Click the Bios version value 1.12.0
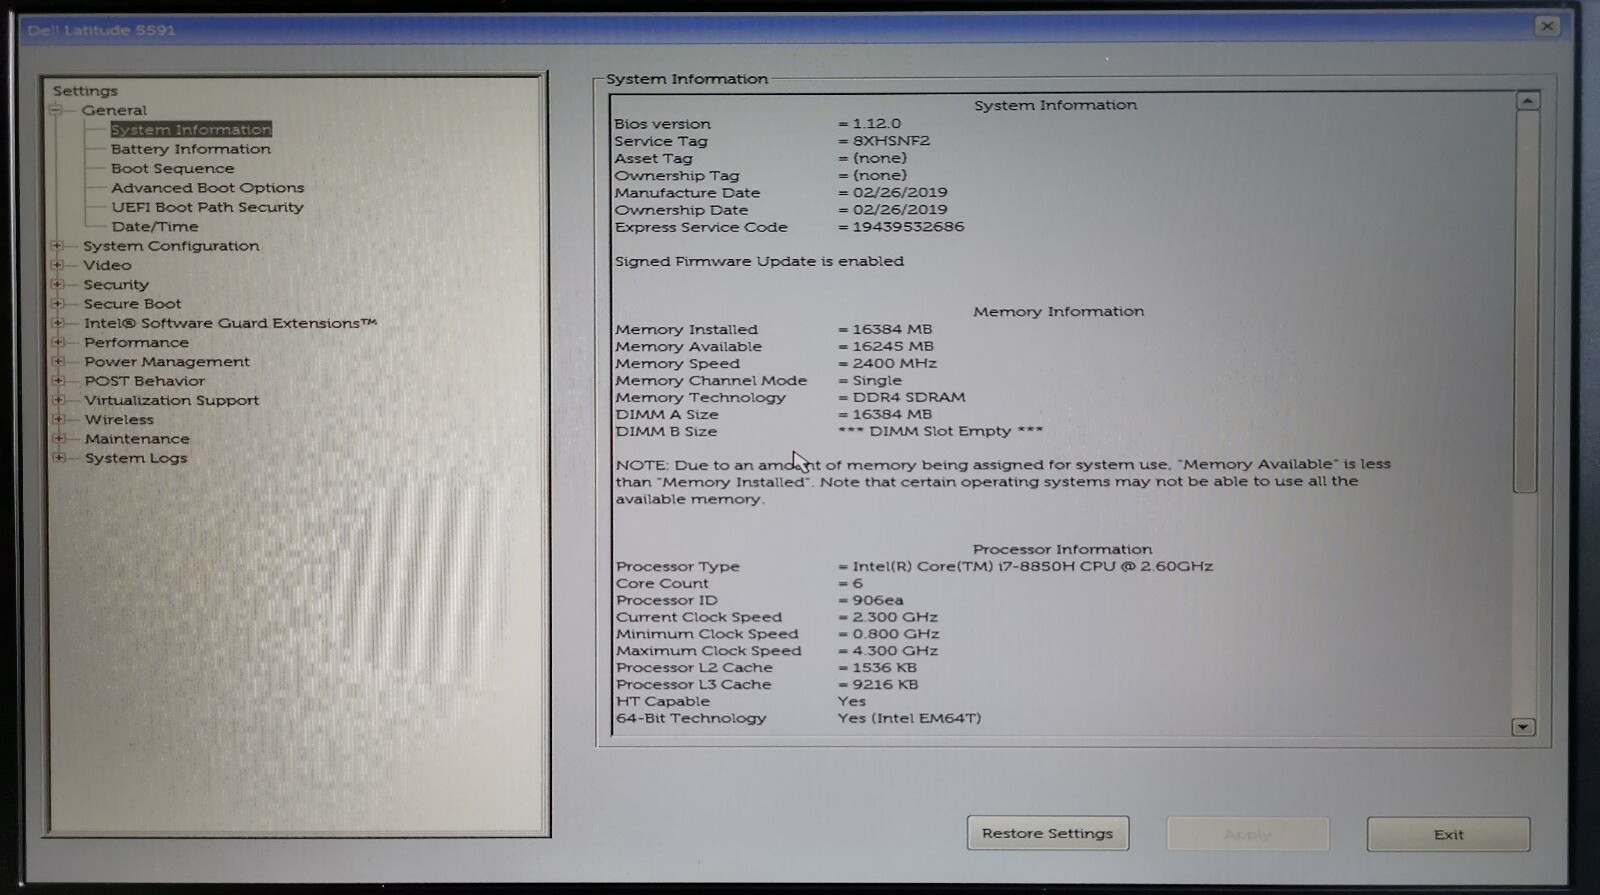 pos(876,124)
